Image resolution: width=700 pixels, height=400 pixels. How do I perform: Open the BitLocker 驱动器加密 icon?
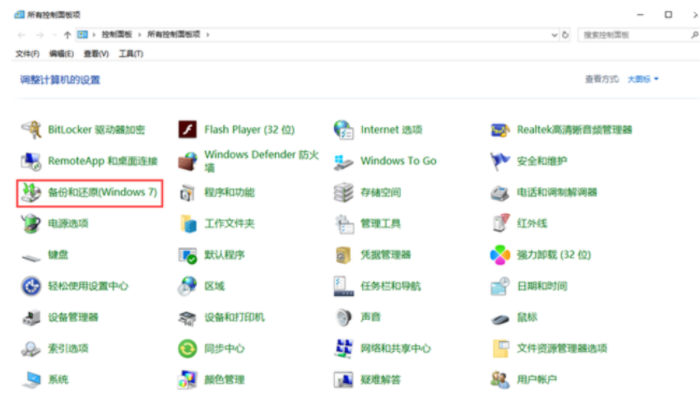click(31, 130)
